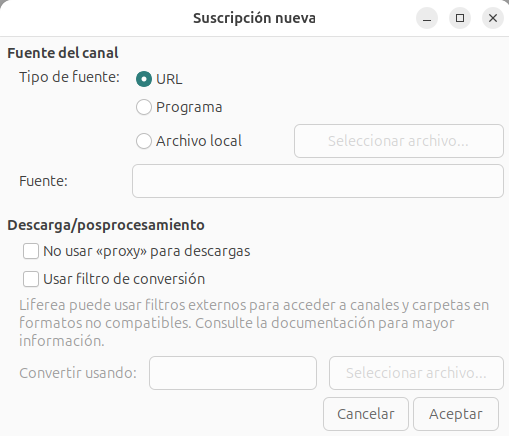Select the Archivo local radio option
Image resolution: width=509 pixels, height=436 pixels.
[x=144, y=141]
